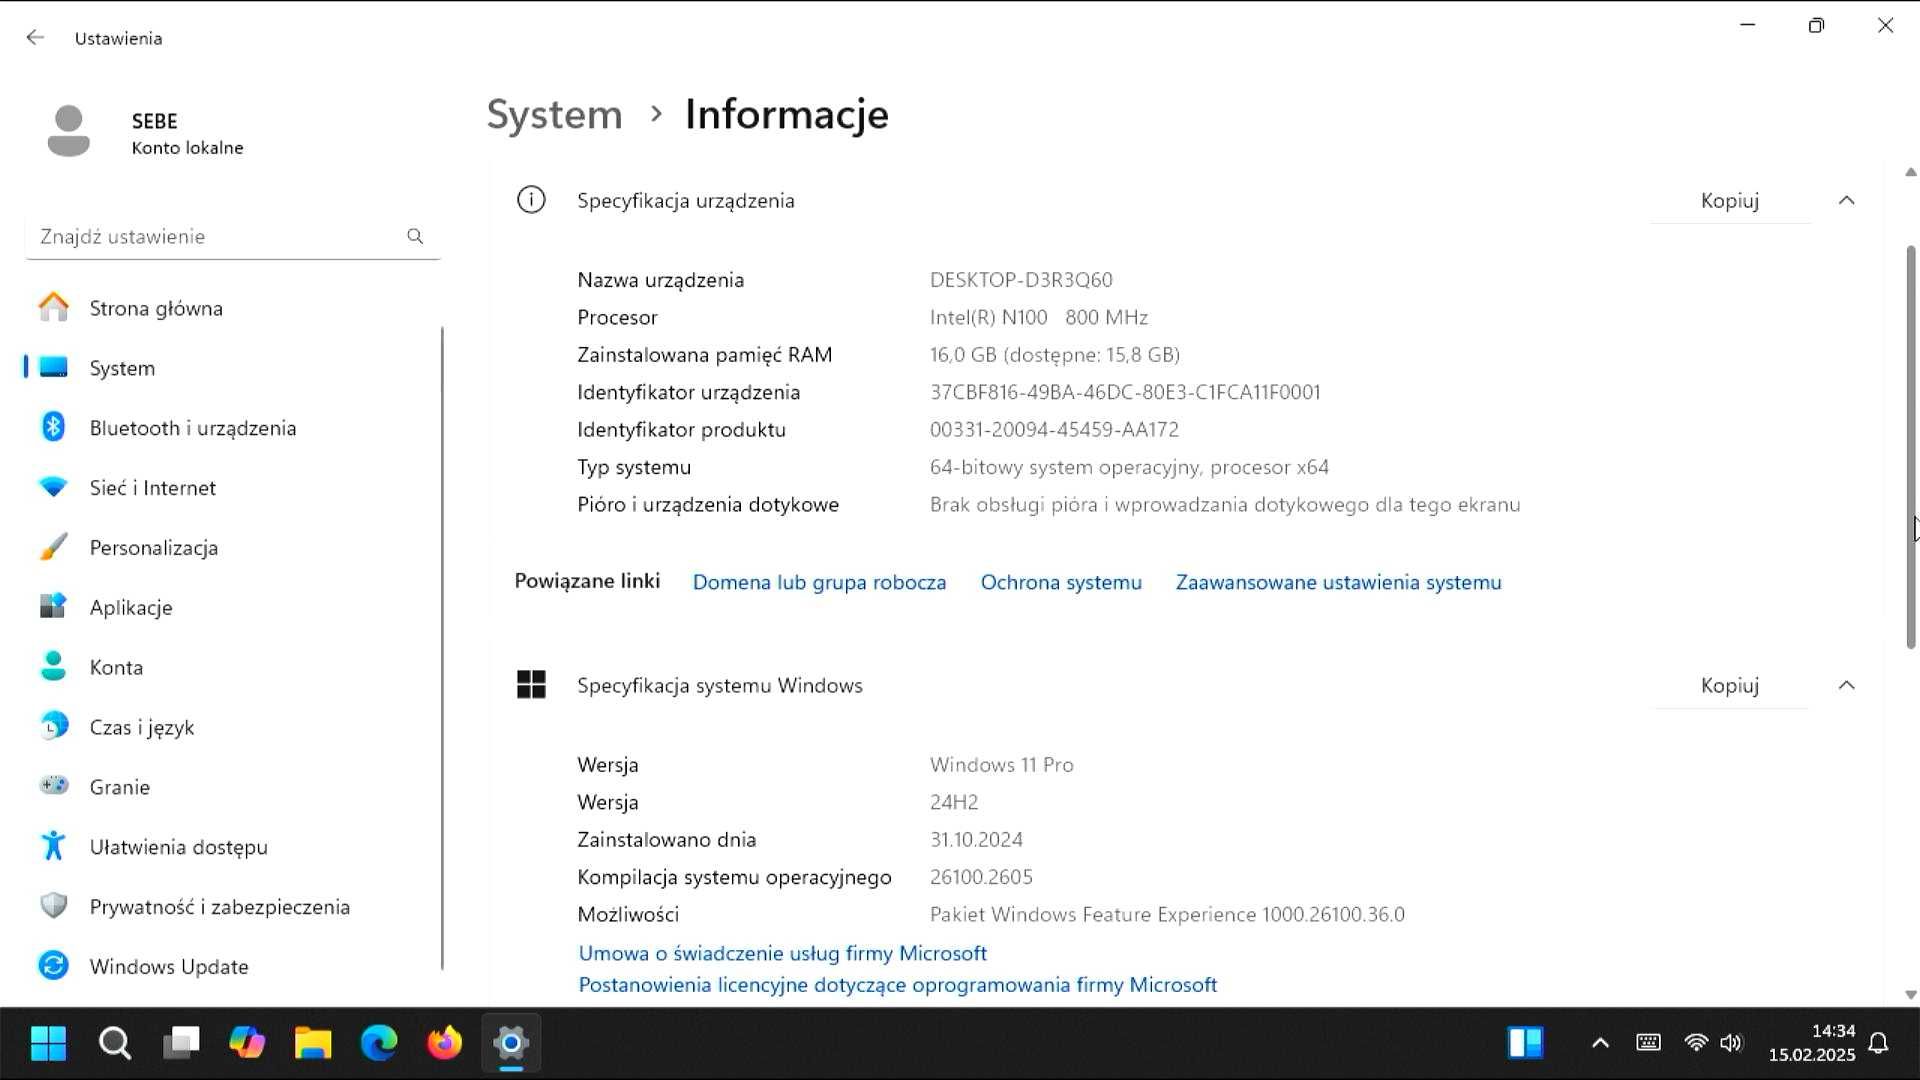This screenshot has width=1920, height=1080.
Task: Click the SEBE Konto lokalne account name
Action: (187, 134)
